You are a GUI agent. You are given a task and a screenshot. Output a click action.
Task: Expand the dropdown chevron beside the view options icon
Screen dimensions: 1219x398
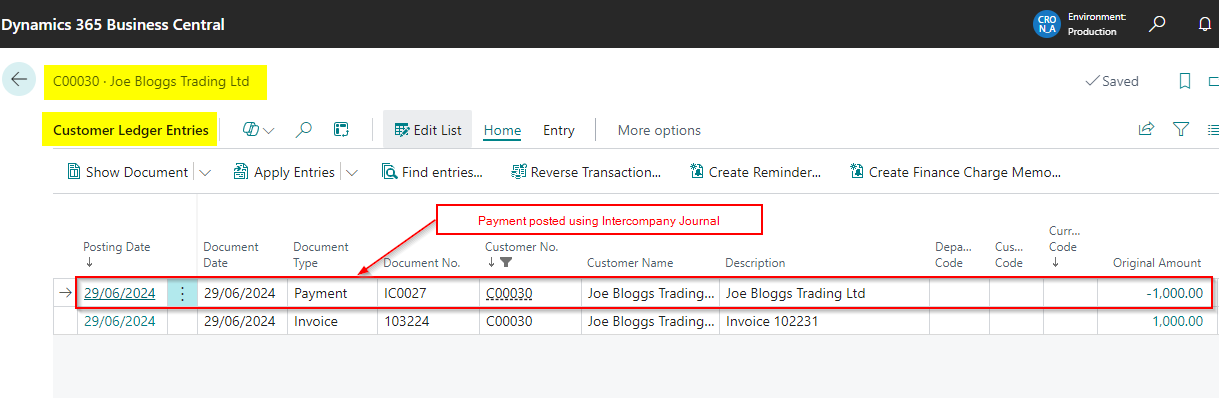[x=269, y=131]
